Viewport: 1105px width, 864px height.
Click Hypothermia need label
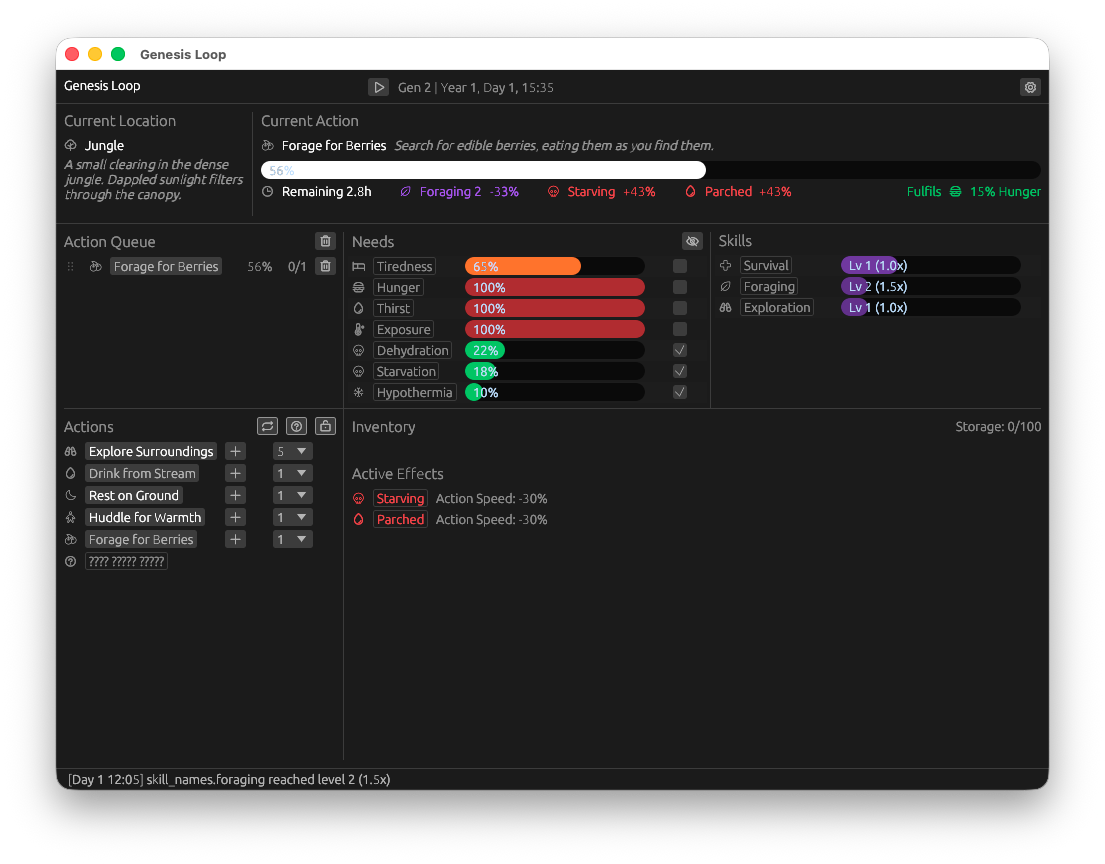point(414,393)
